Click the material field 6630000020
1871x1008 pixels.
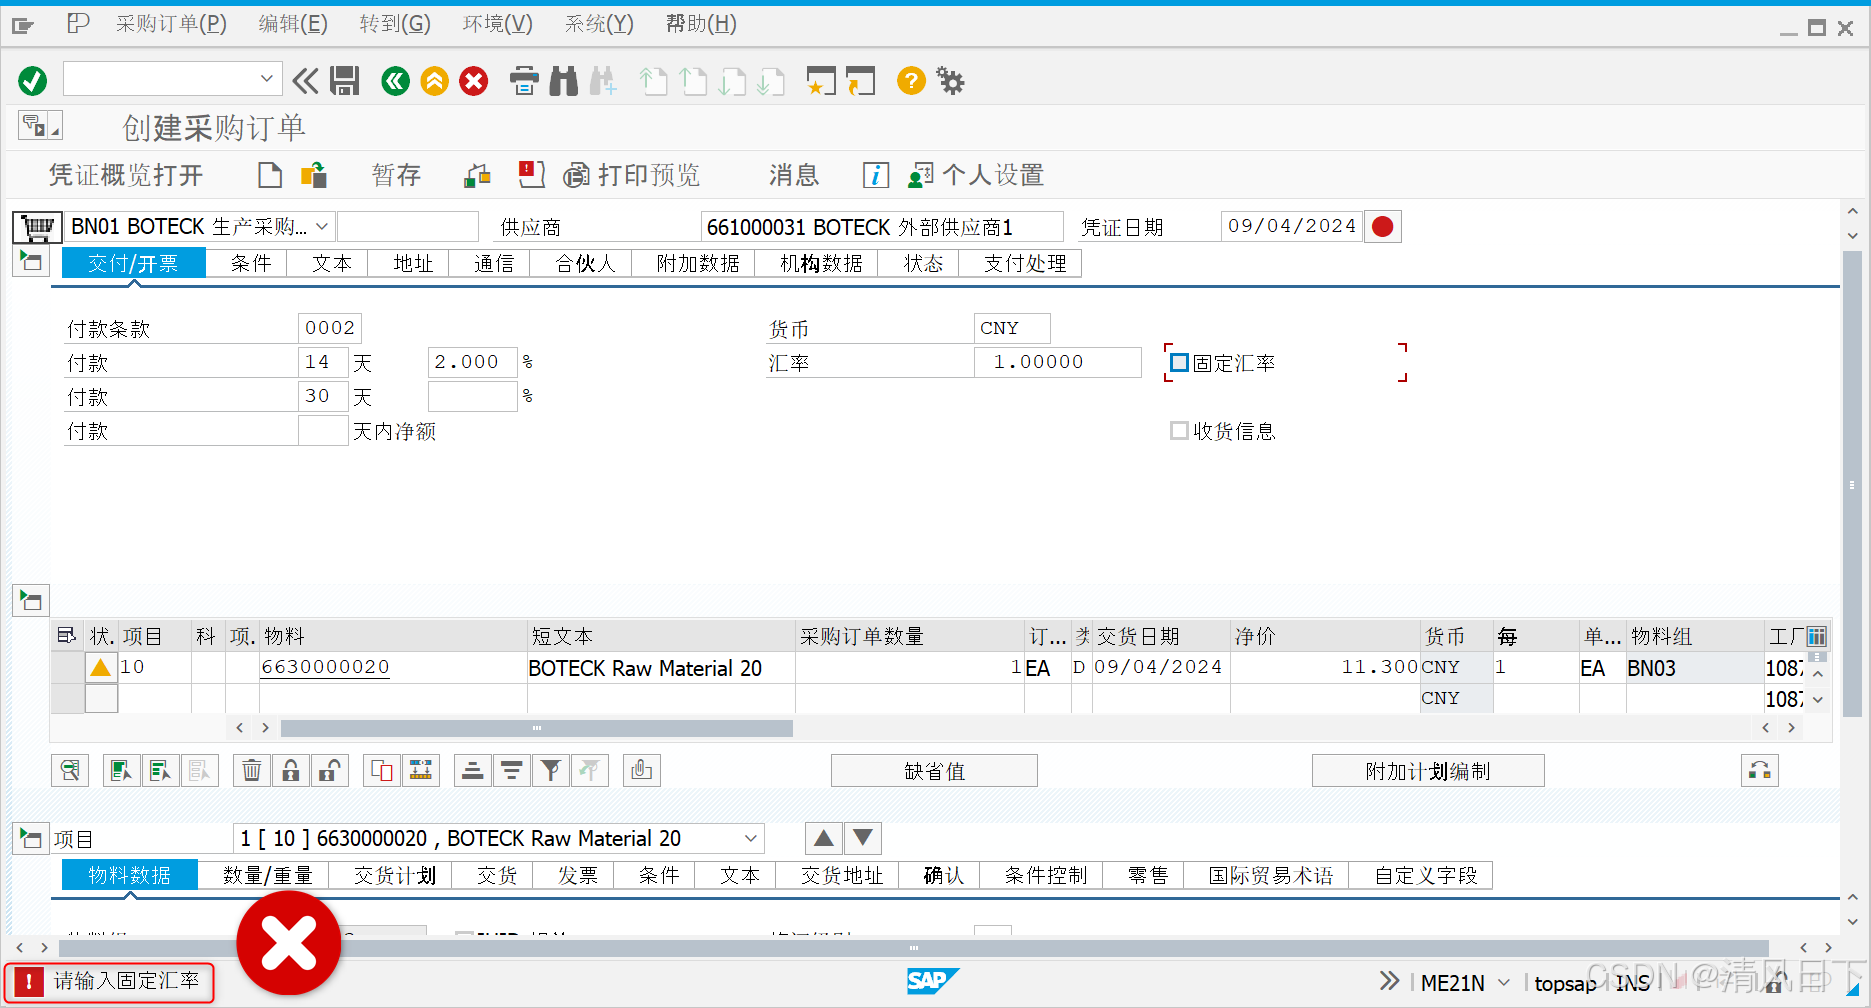tap(325, 667)
